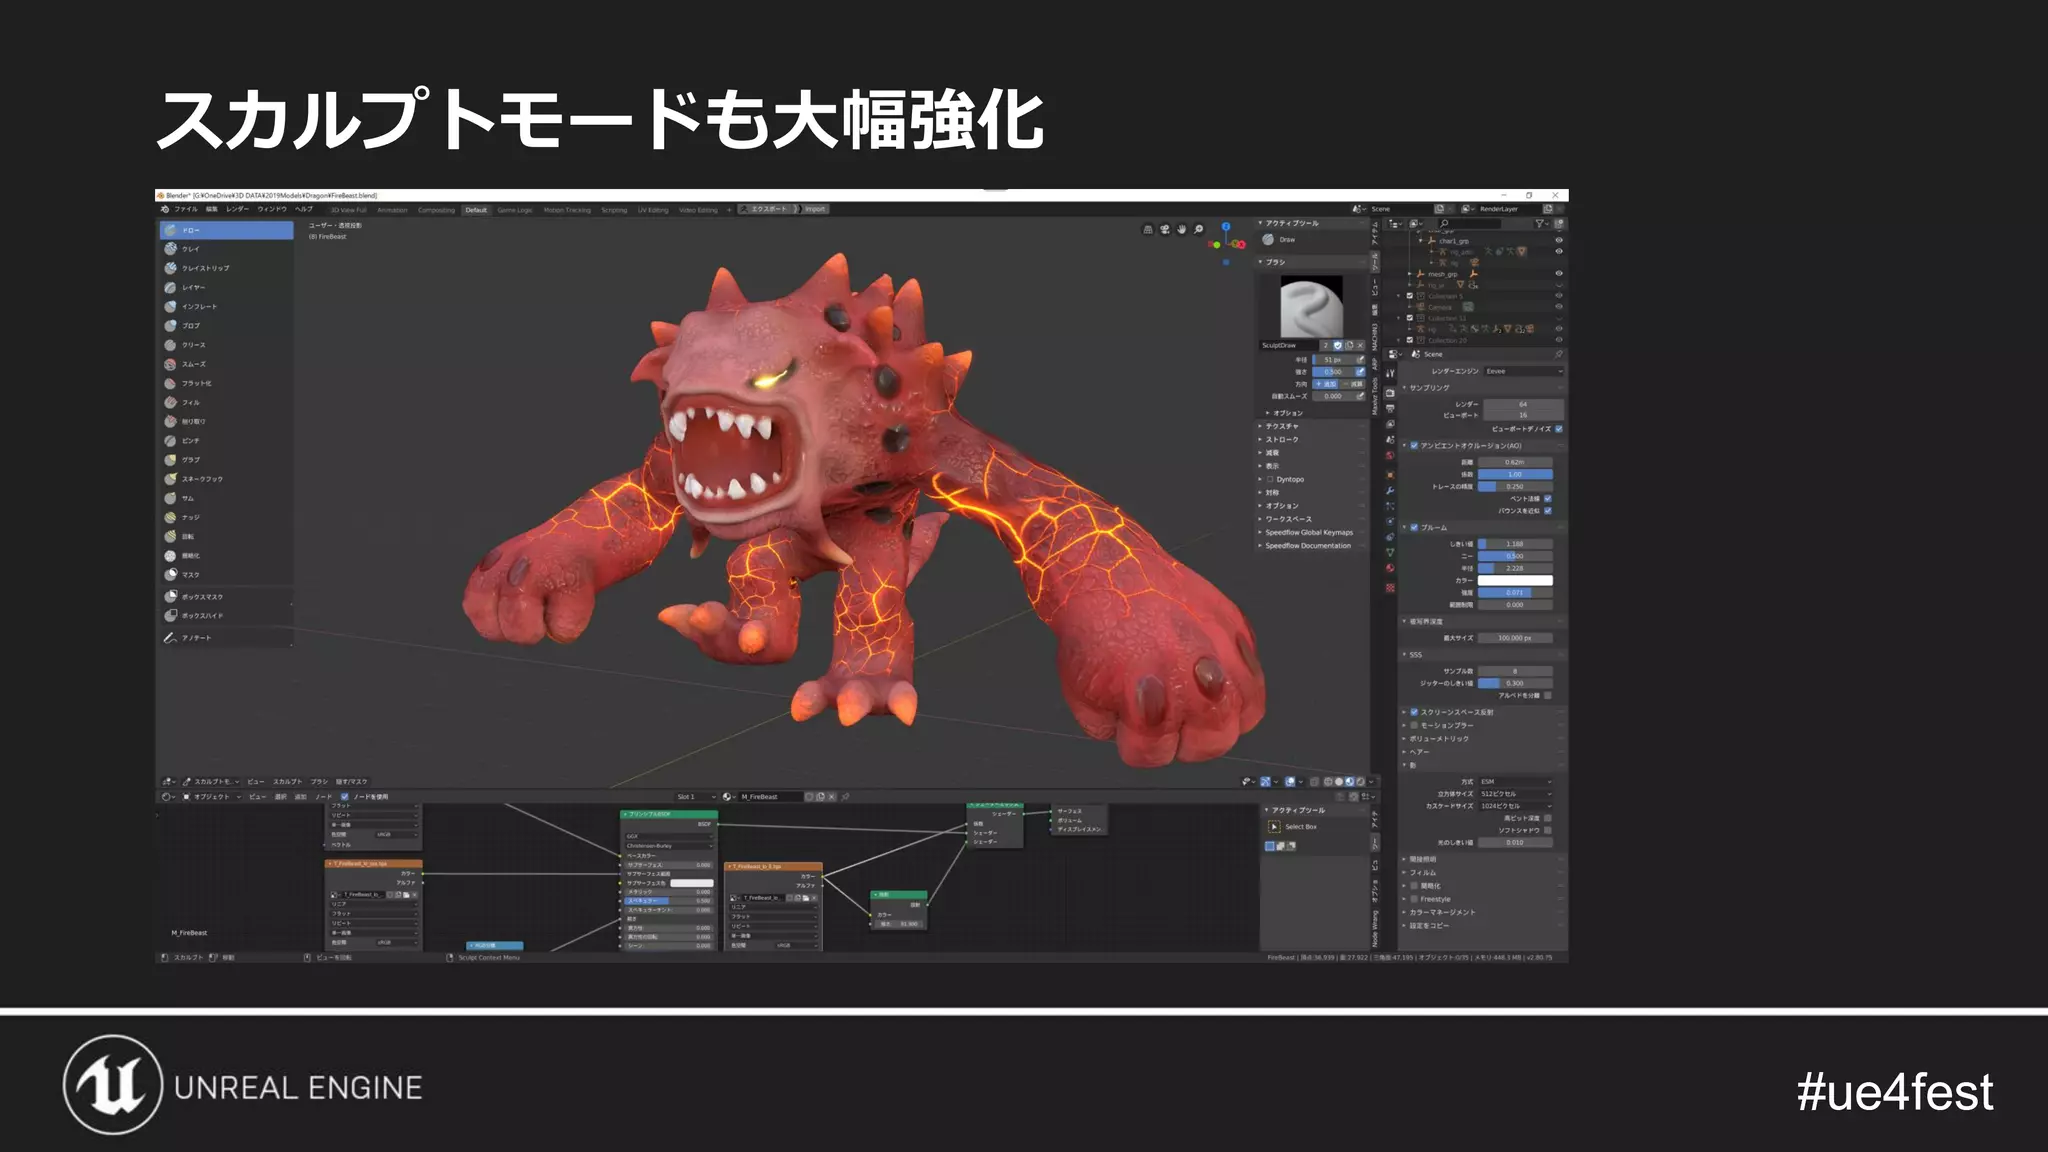Select the クレイ (Clay) brush

[226, 249]
